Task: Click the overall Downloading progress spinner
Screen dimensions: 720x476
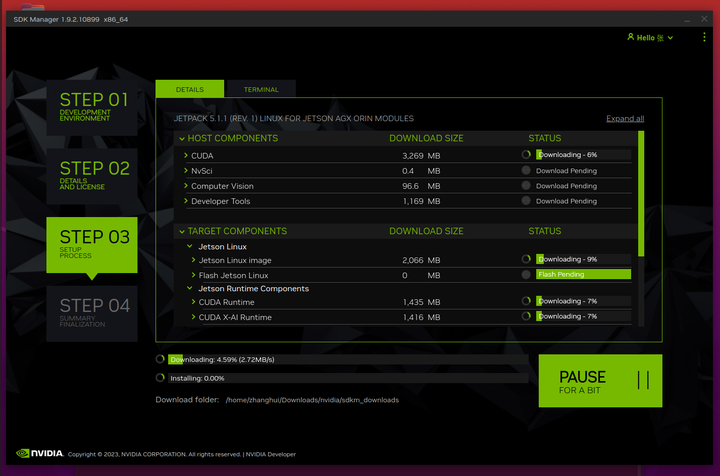Action: 160,359
